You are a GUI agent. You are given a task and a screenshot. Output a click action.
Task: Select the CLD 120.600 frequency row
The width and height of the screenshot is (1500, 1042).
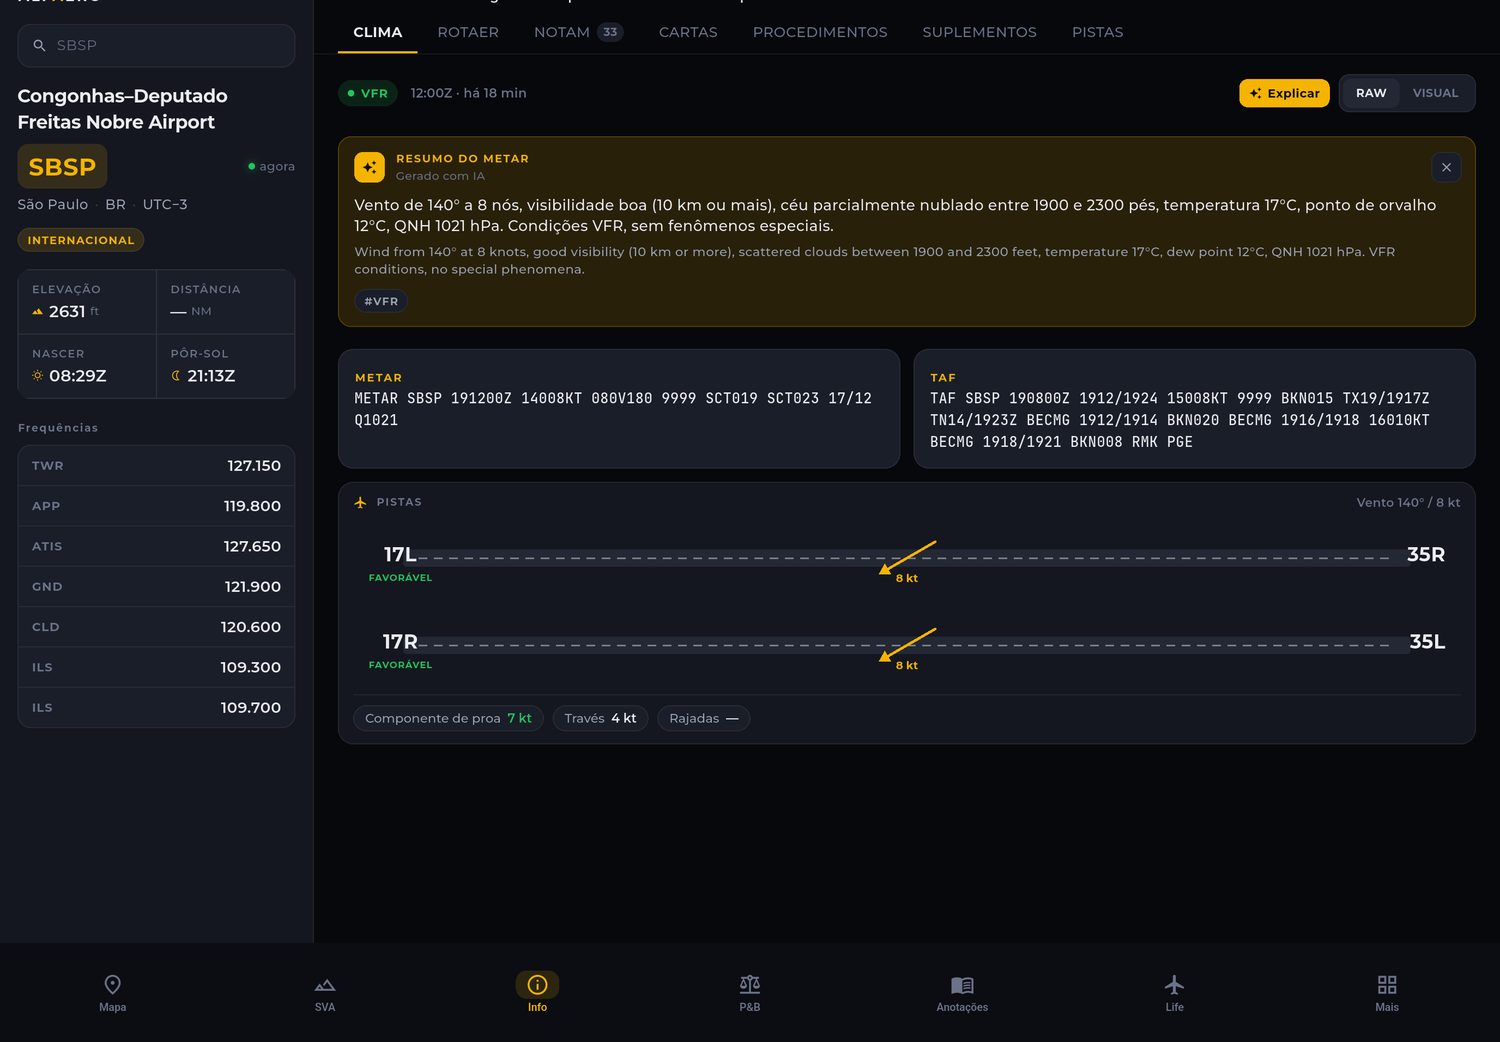tap(156, 627)
